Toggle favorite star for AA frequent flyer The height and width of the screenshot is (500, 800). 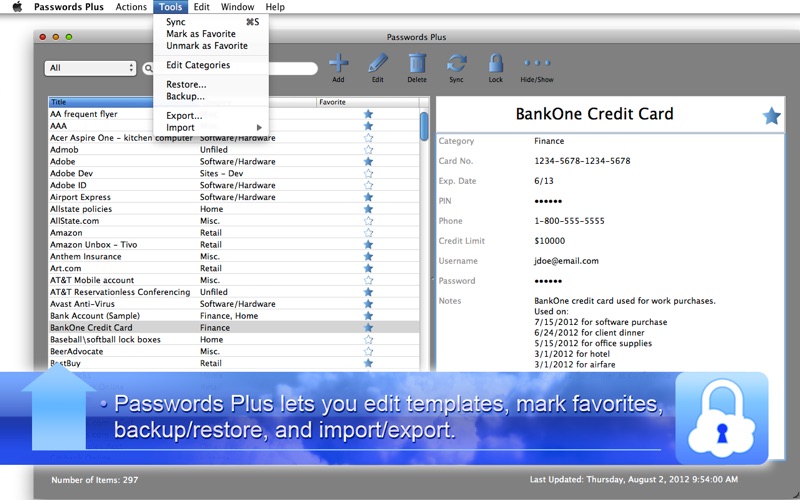pyautogui.click(x=368, y=114)
